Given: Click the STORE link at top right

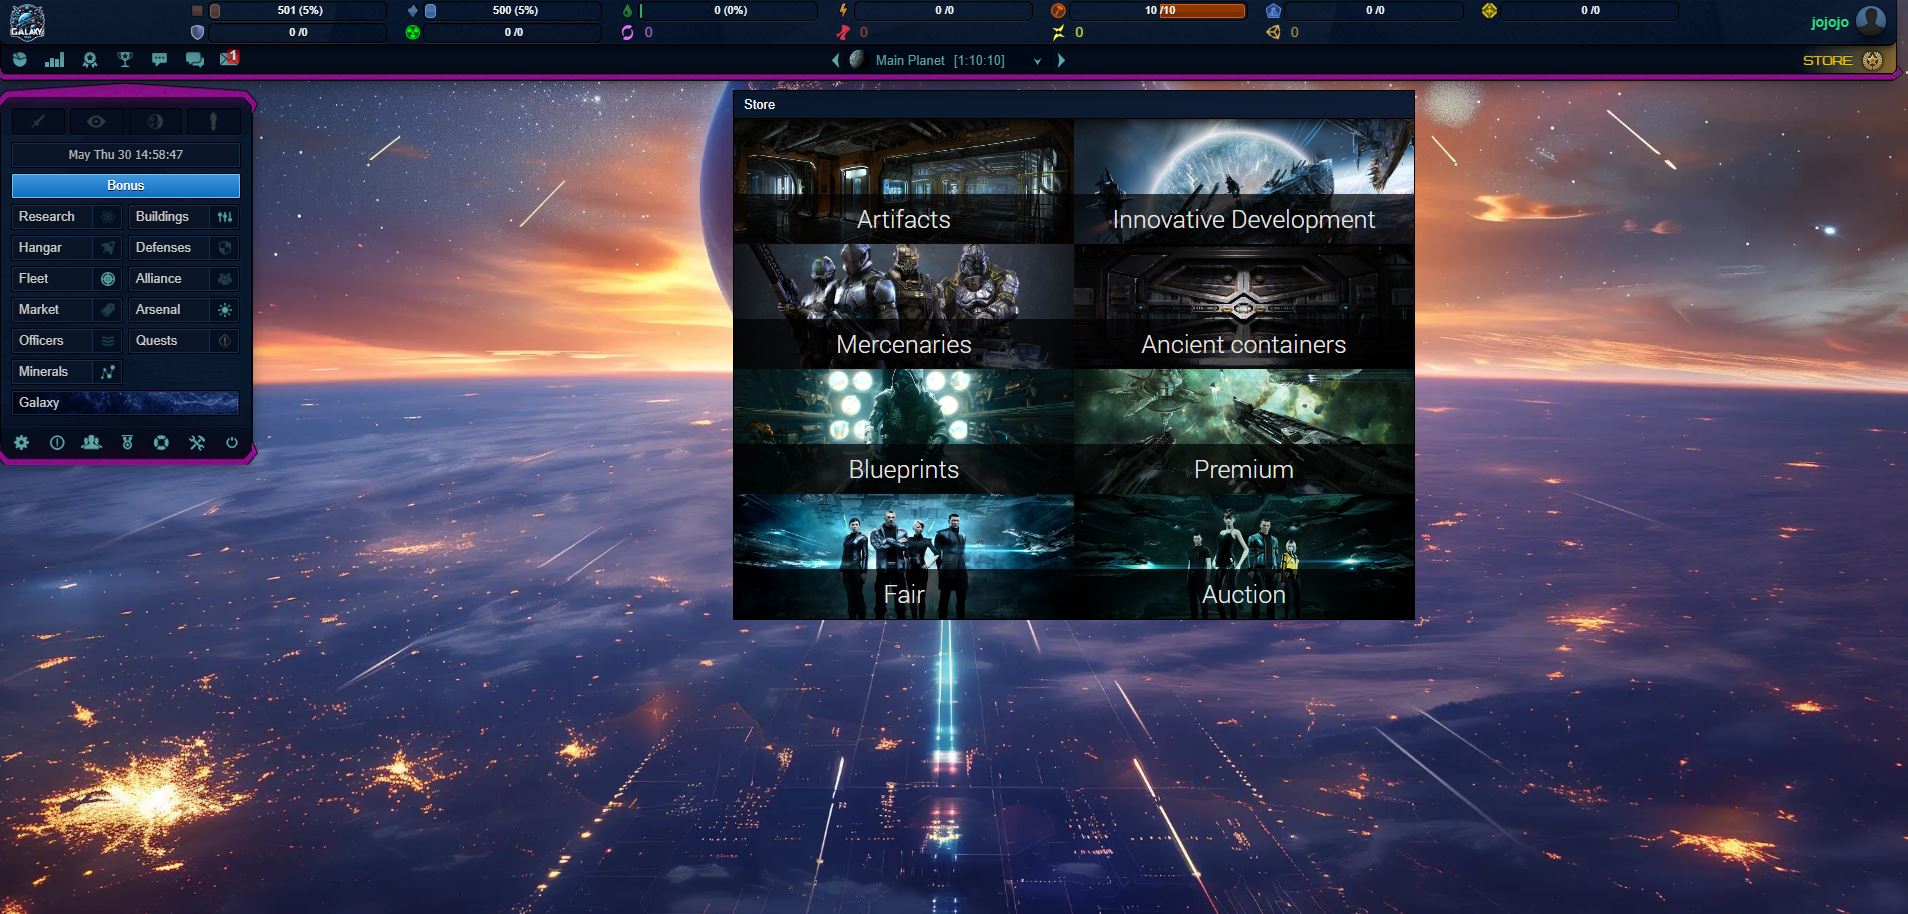Looking at the screenshot, I should click(x=1827, y=60).
